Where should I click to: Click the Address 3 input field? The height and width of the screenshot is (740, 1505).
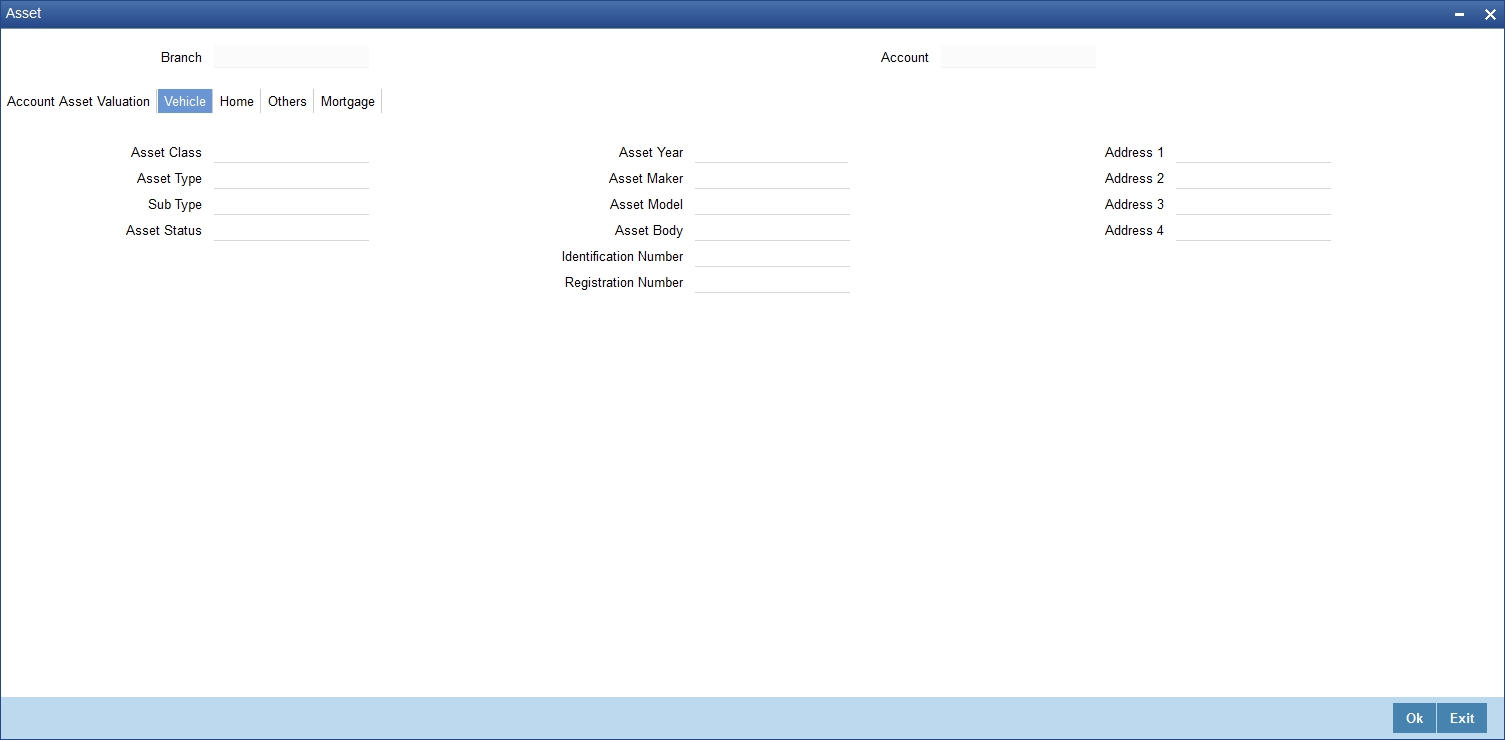tap(1253, 204)
